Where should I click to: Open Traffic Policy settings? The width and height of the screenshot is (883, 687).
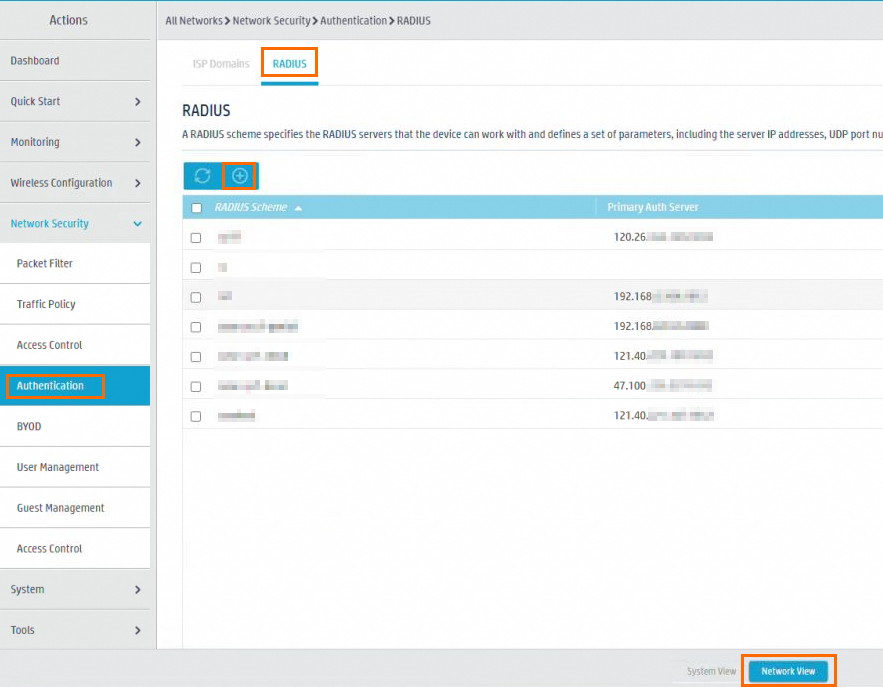click(x=75, y=304)
